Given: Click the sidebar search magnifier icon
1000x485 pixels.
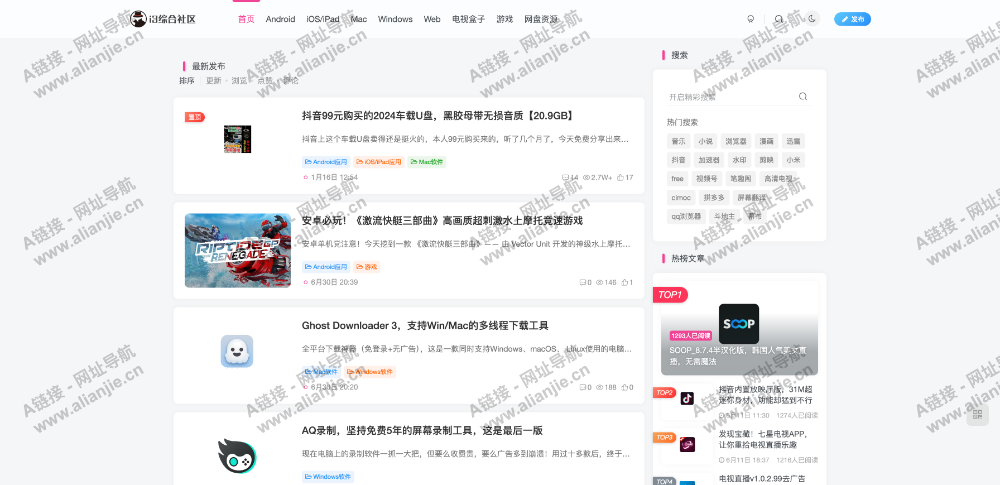Looking at the screenshot, I should [x=803, y=96].
